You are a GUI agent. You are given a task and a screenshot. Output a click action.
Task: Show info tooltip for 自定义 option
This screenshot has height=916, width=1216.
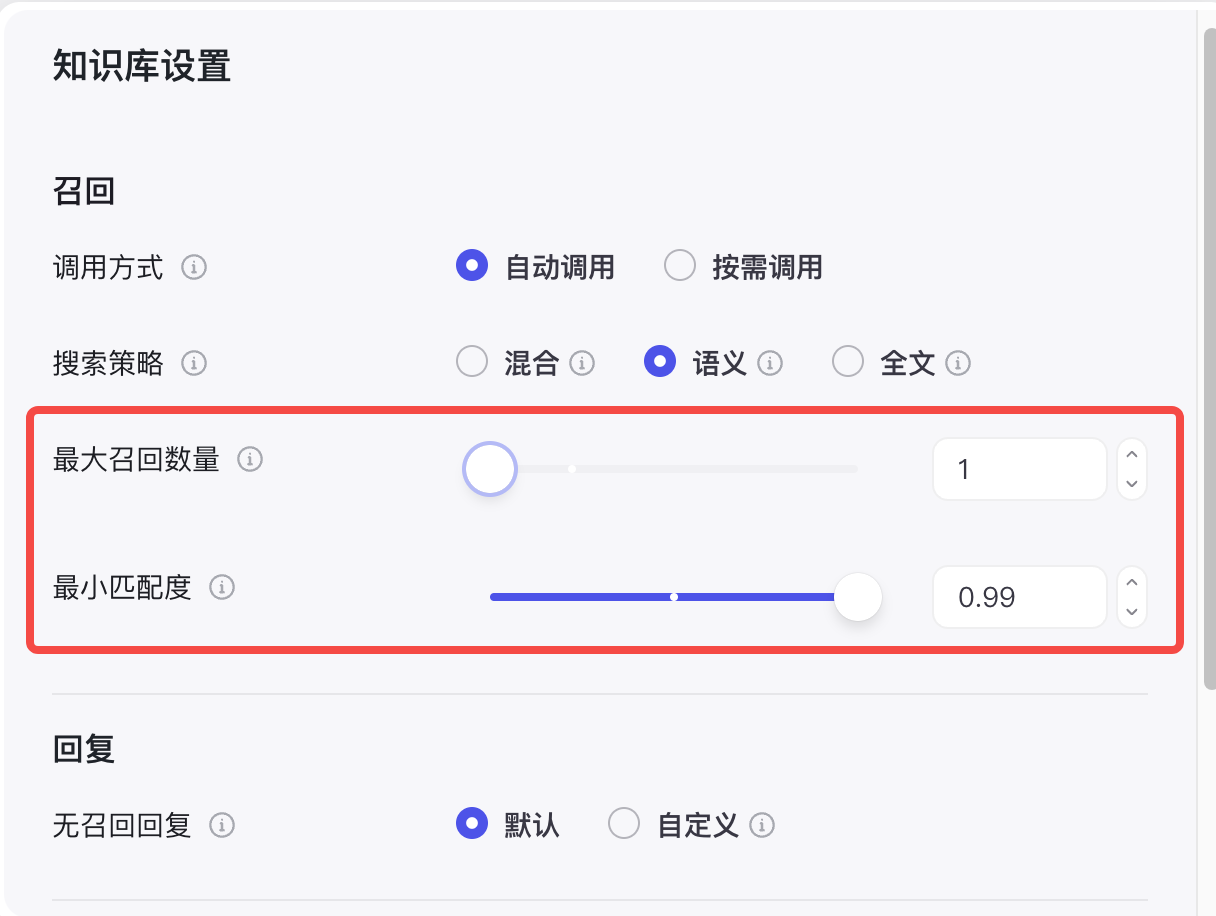click(762, 826)
